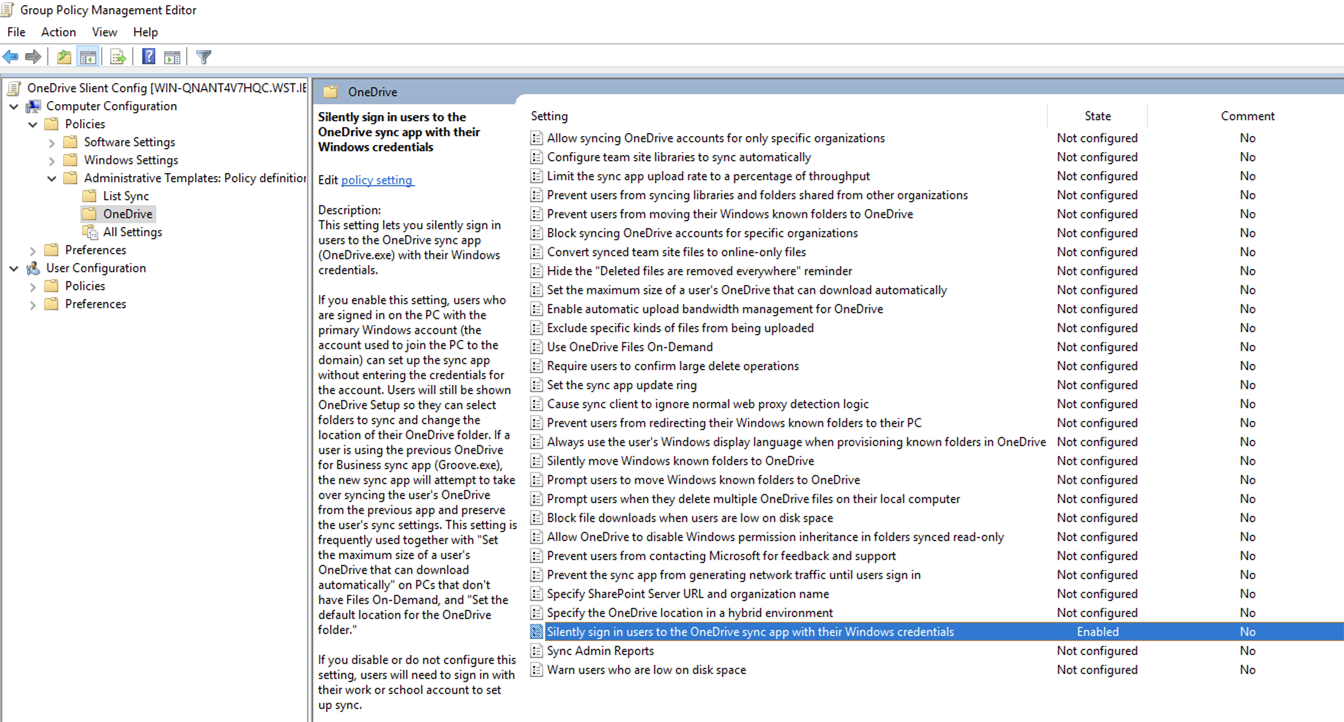The width and height of the screenshot is (1344, 722).
Task: Click the folder icon beside List Sync
Action: pyautogui.click(x=89, y=196)
